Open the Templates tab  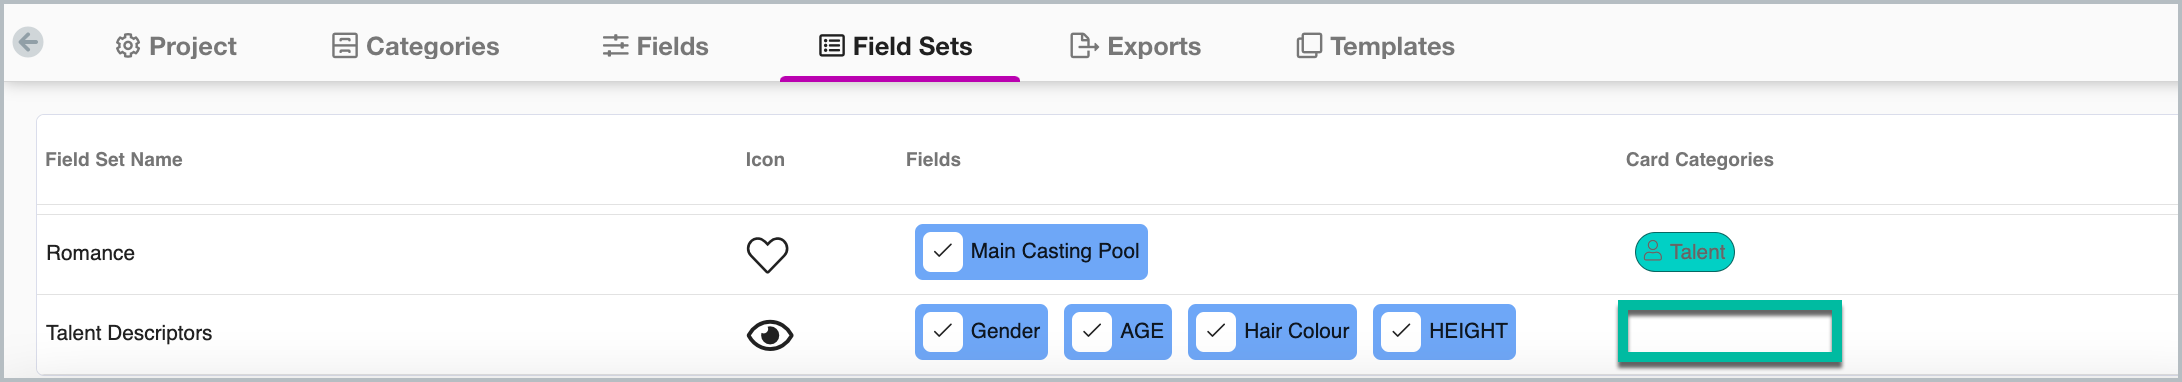[x=1376, y=46]
